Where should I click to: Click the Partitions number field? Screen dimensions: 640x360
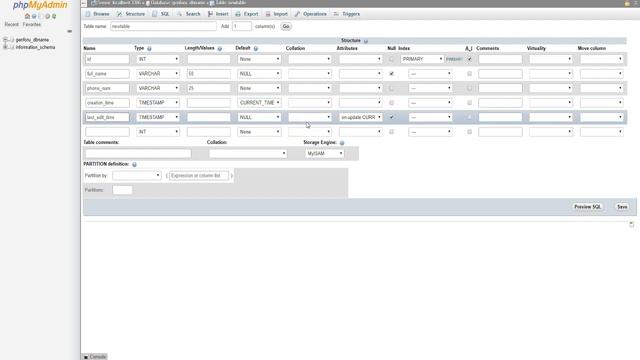point(122,190)
